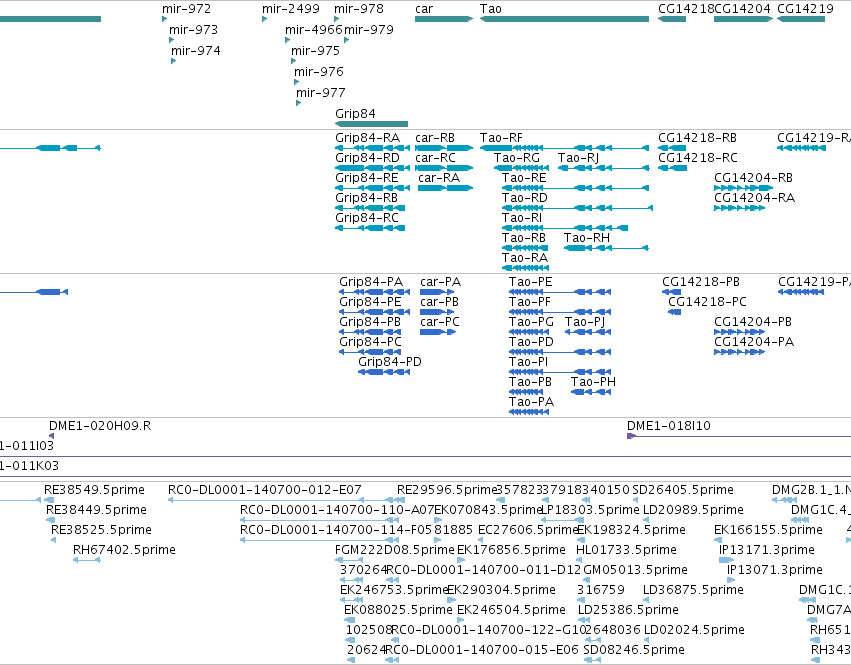Select the CG14204-RB transcript label

[x=753, y=178]
